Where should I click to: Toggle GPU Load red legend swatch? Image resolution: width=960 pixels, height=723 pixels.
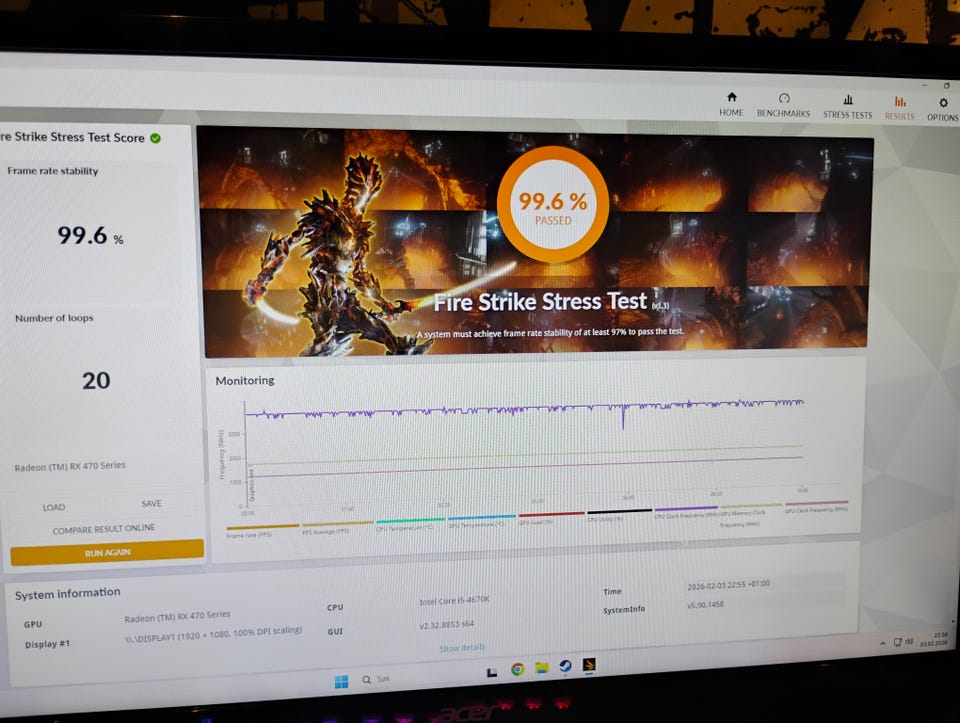pyautogui.click(x=552, y=515)
